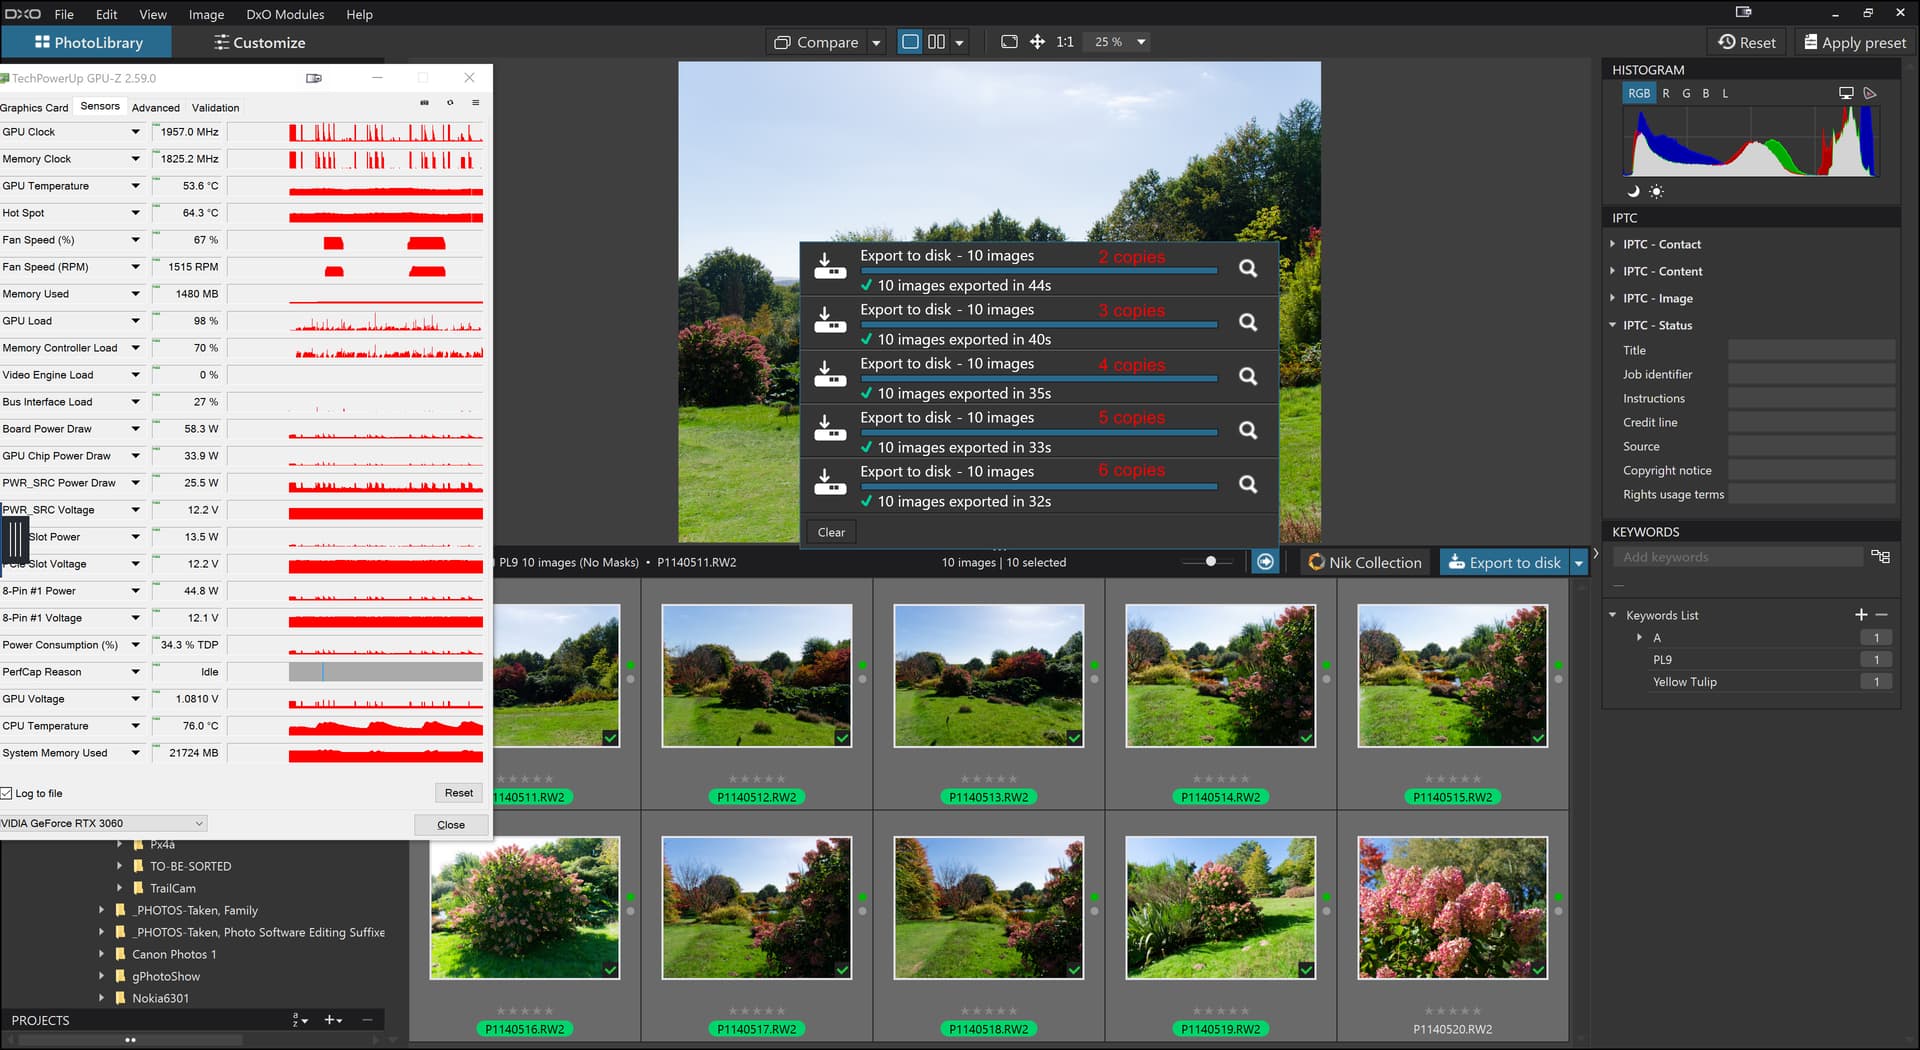
Task: Switch to the Customize tab
Action: 259,42
